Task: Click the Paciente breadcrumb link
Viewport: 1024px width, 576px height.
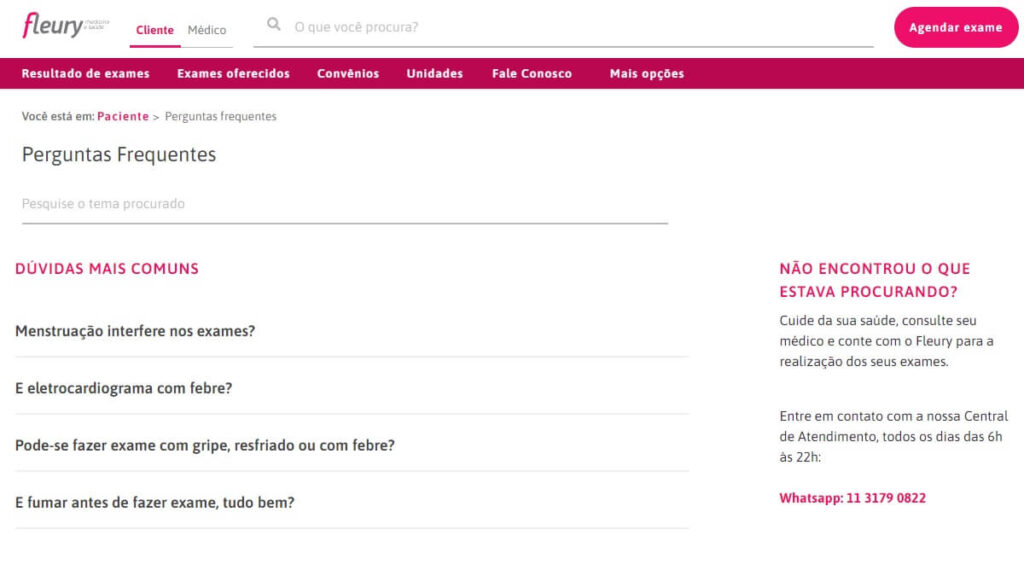Action: 123,117
